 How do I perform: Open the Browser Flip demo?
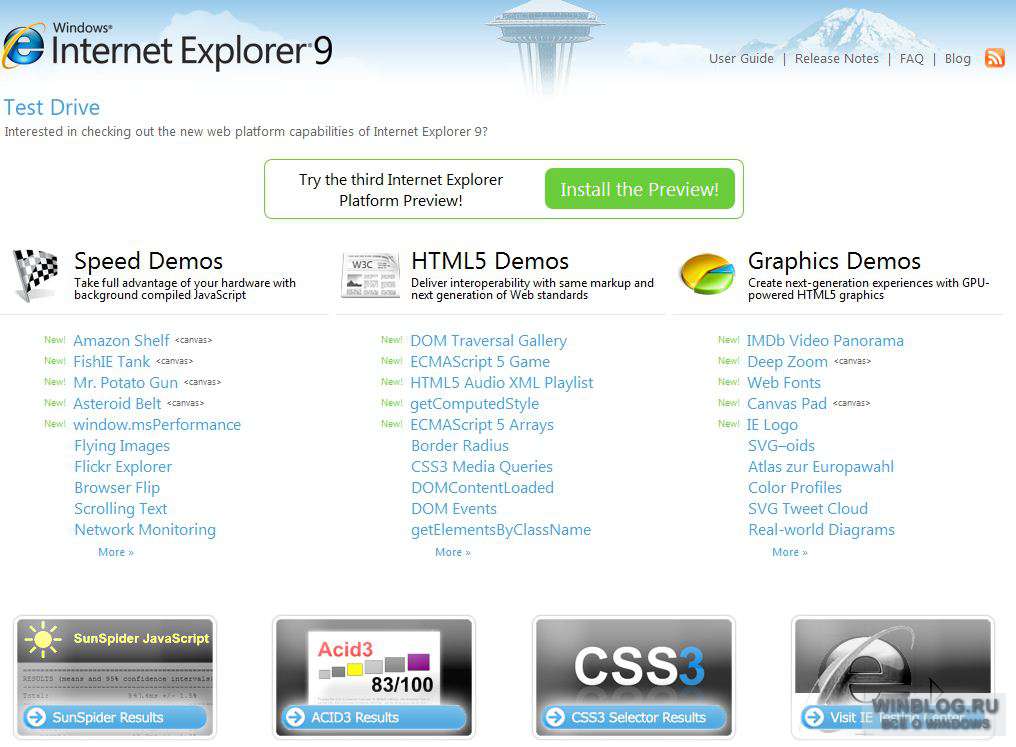point(117,488)
